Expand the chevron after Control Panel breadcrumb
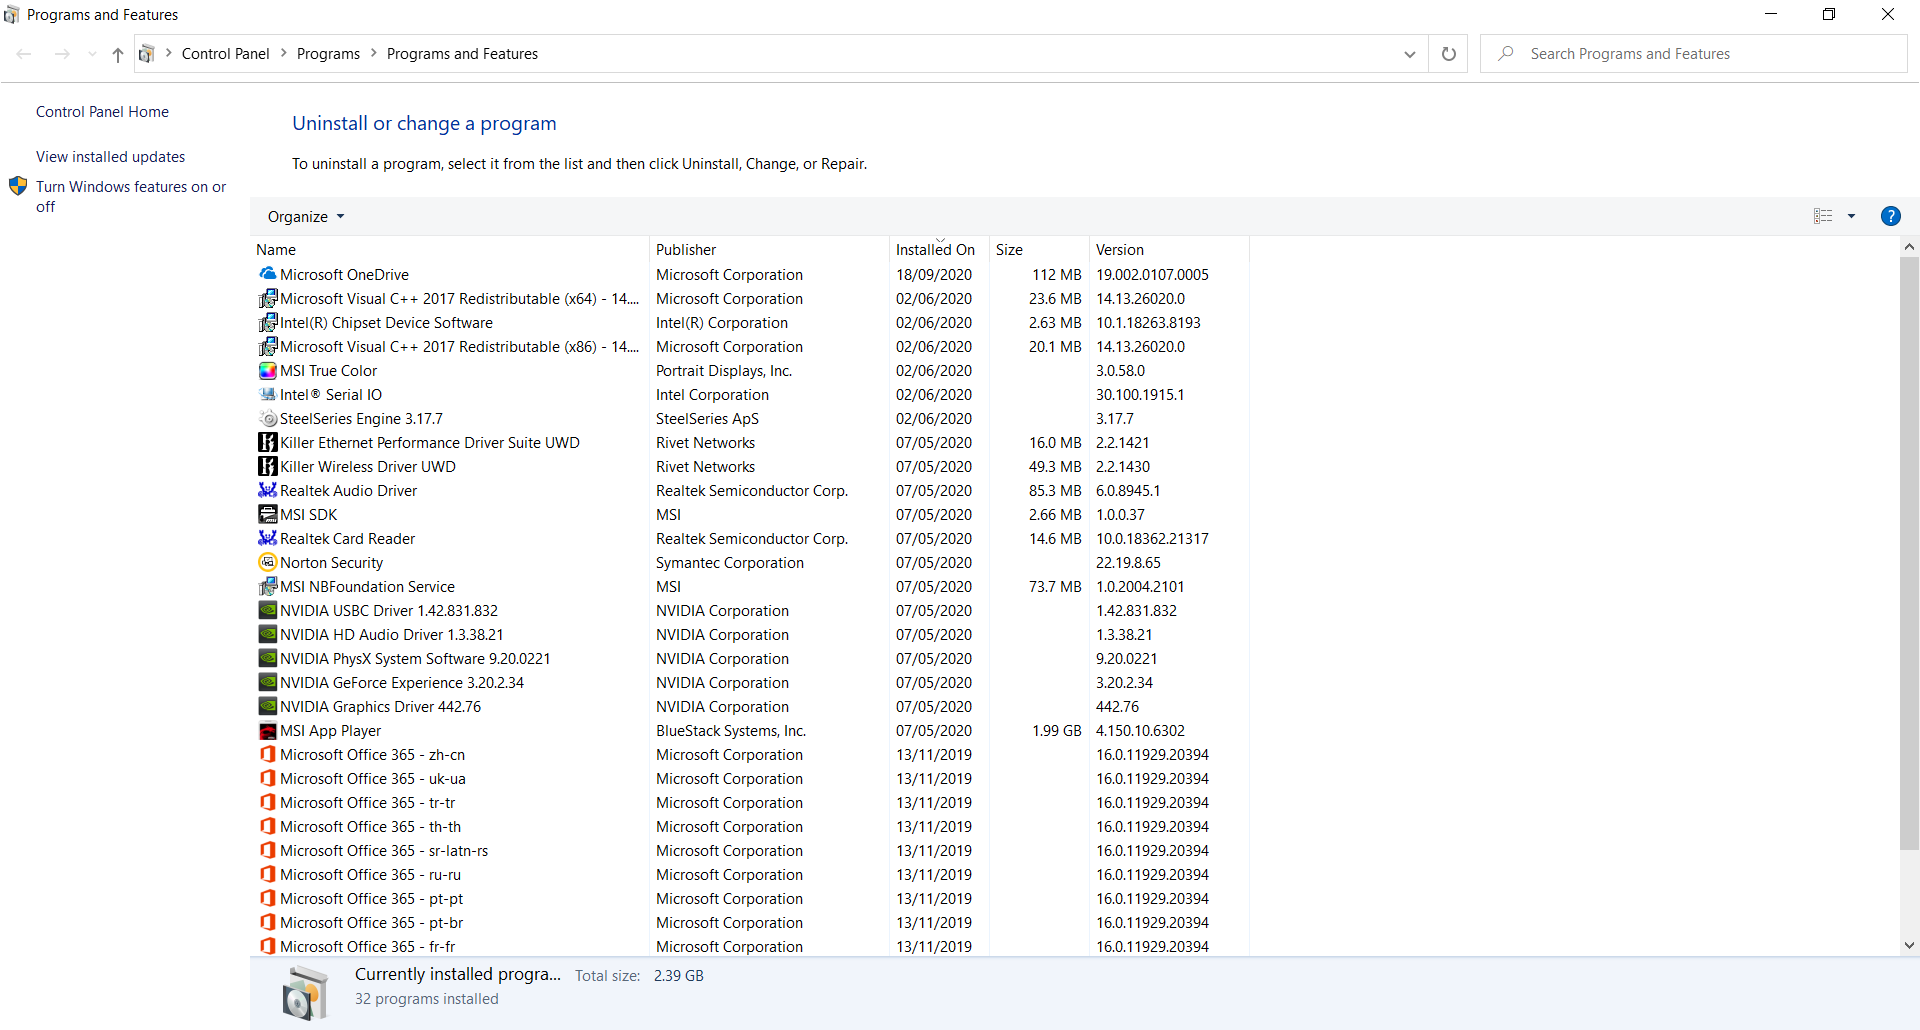1920x1030 pixels. coord(283,53)
